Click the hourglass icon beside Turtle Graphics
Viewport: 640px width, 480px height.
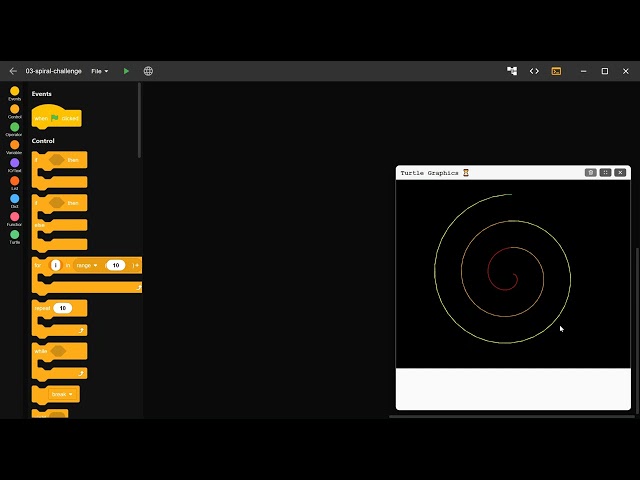coord(466,173)
